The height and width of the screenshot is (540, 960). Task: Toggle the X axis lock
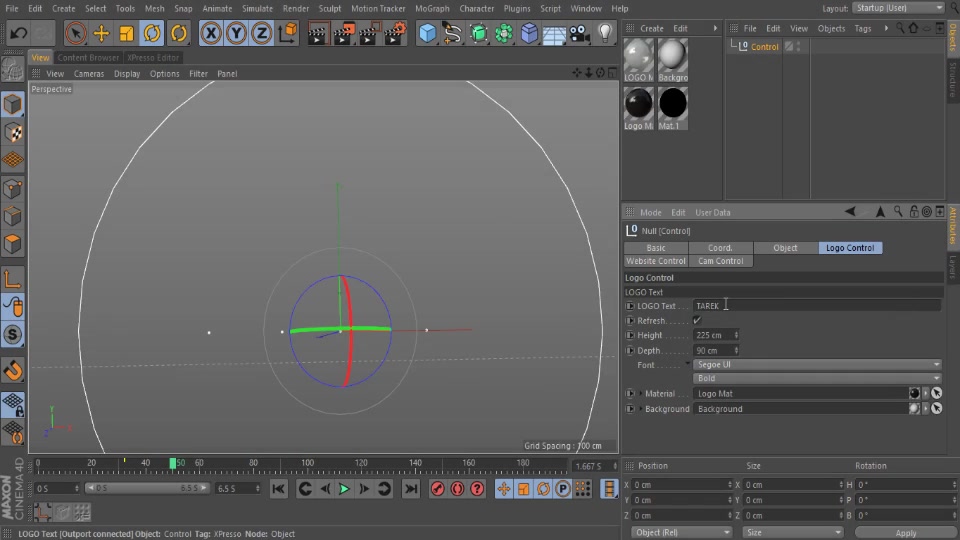pyautogui.click(x=211, y=33)
